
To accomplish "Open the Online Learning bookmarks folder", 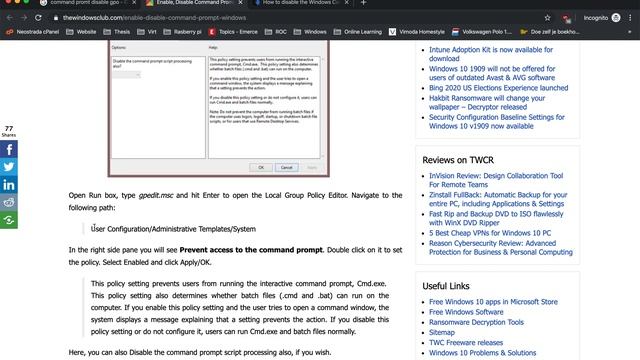I will (358, 32).
